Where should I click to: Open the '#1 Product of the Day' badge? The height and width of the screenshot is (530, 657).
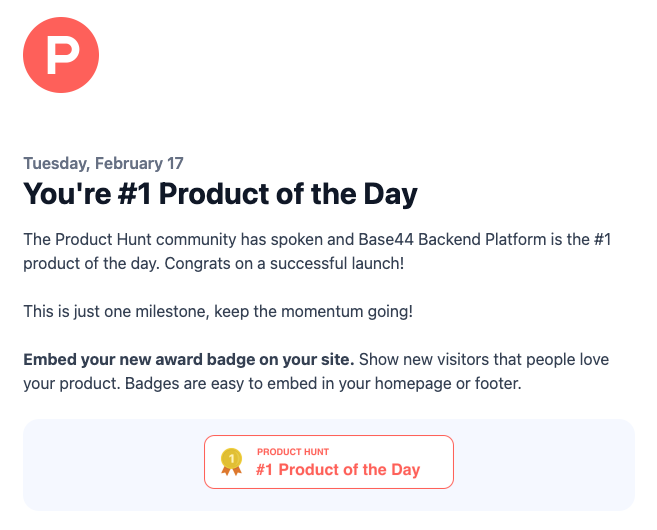(x=329, y=462)
